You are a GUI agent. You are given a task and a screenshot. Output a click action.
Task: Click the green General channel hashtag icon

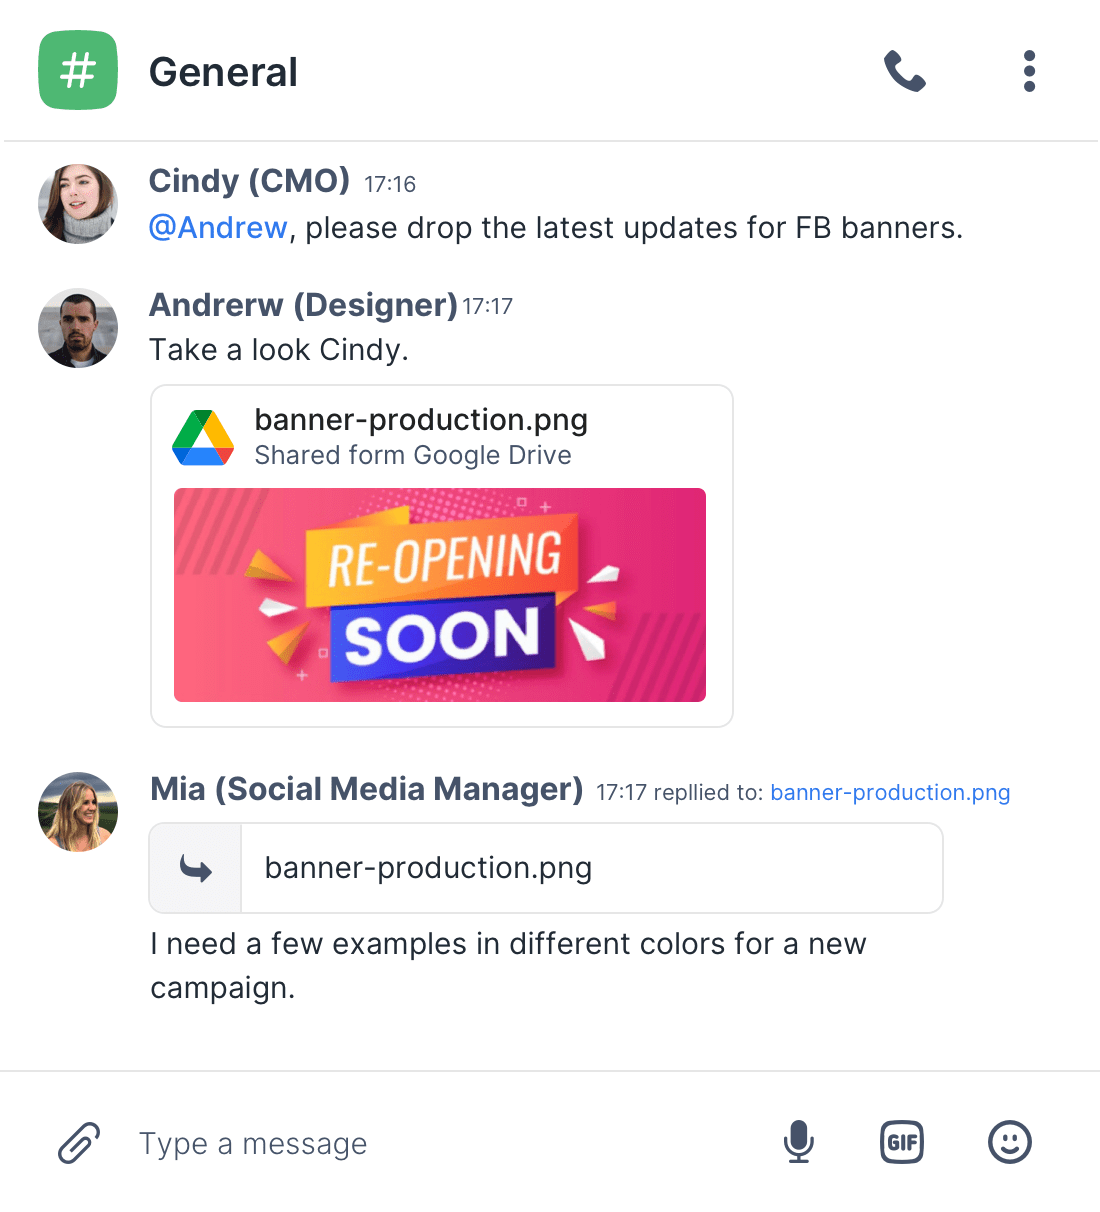point(78,70)
